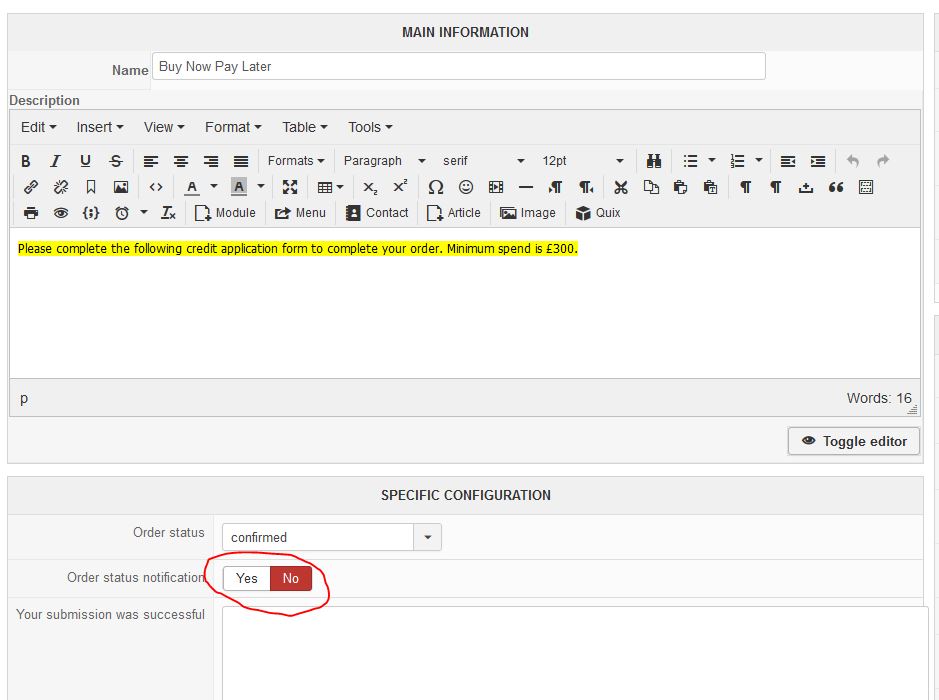
Task: Insert blockquote
Action: pos(836,187)
